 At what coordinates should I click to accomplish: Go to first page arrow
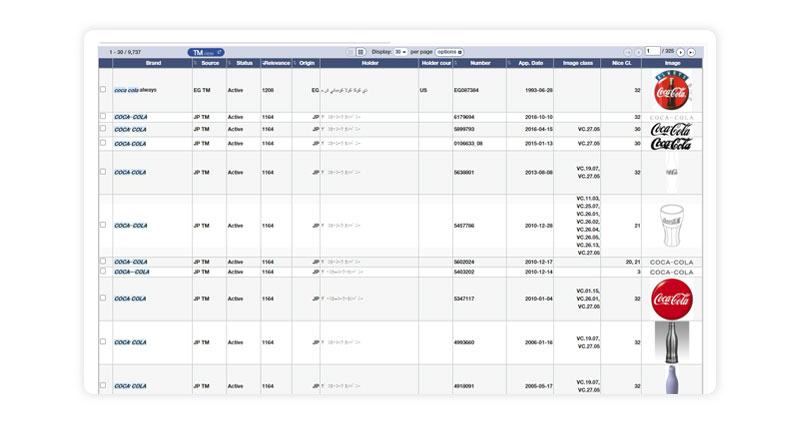pyautogui.click(x=628, y=52)
